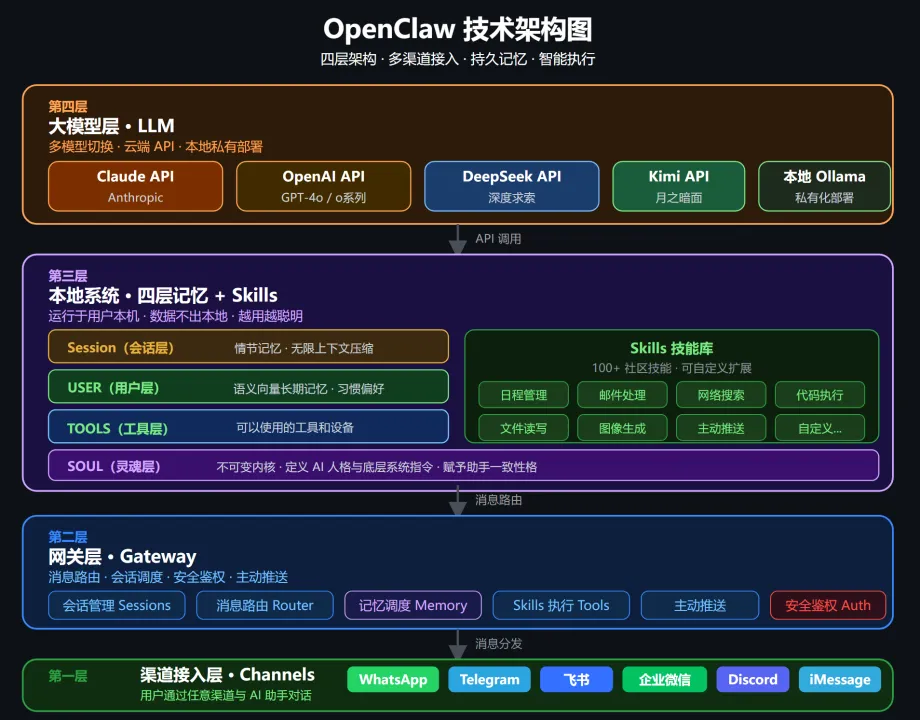Viewport: 920px width, 720px height.
Task: Select the iMessage channel badge
Action: point(840,680)
